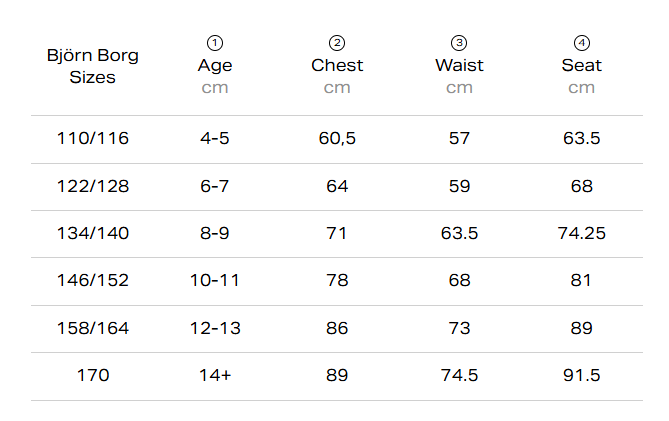Click the 74.25 seat value
This screenshot has width=669, height=421.
[582, 233]
